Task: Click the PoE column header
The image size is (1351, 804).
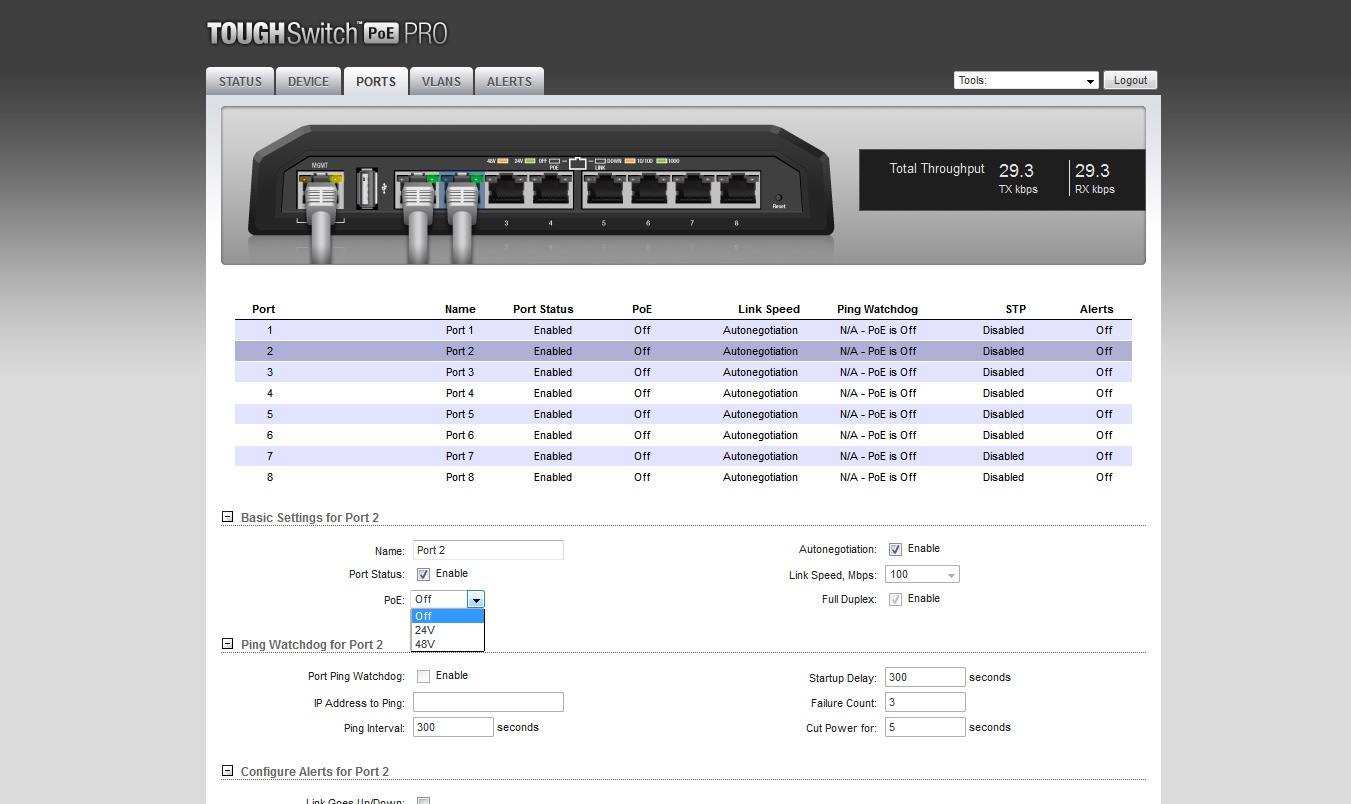Action: (642, 309)
